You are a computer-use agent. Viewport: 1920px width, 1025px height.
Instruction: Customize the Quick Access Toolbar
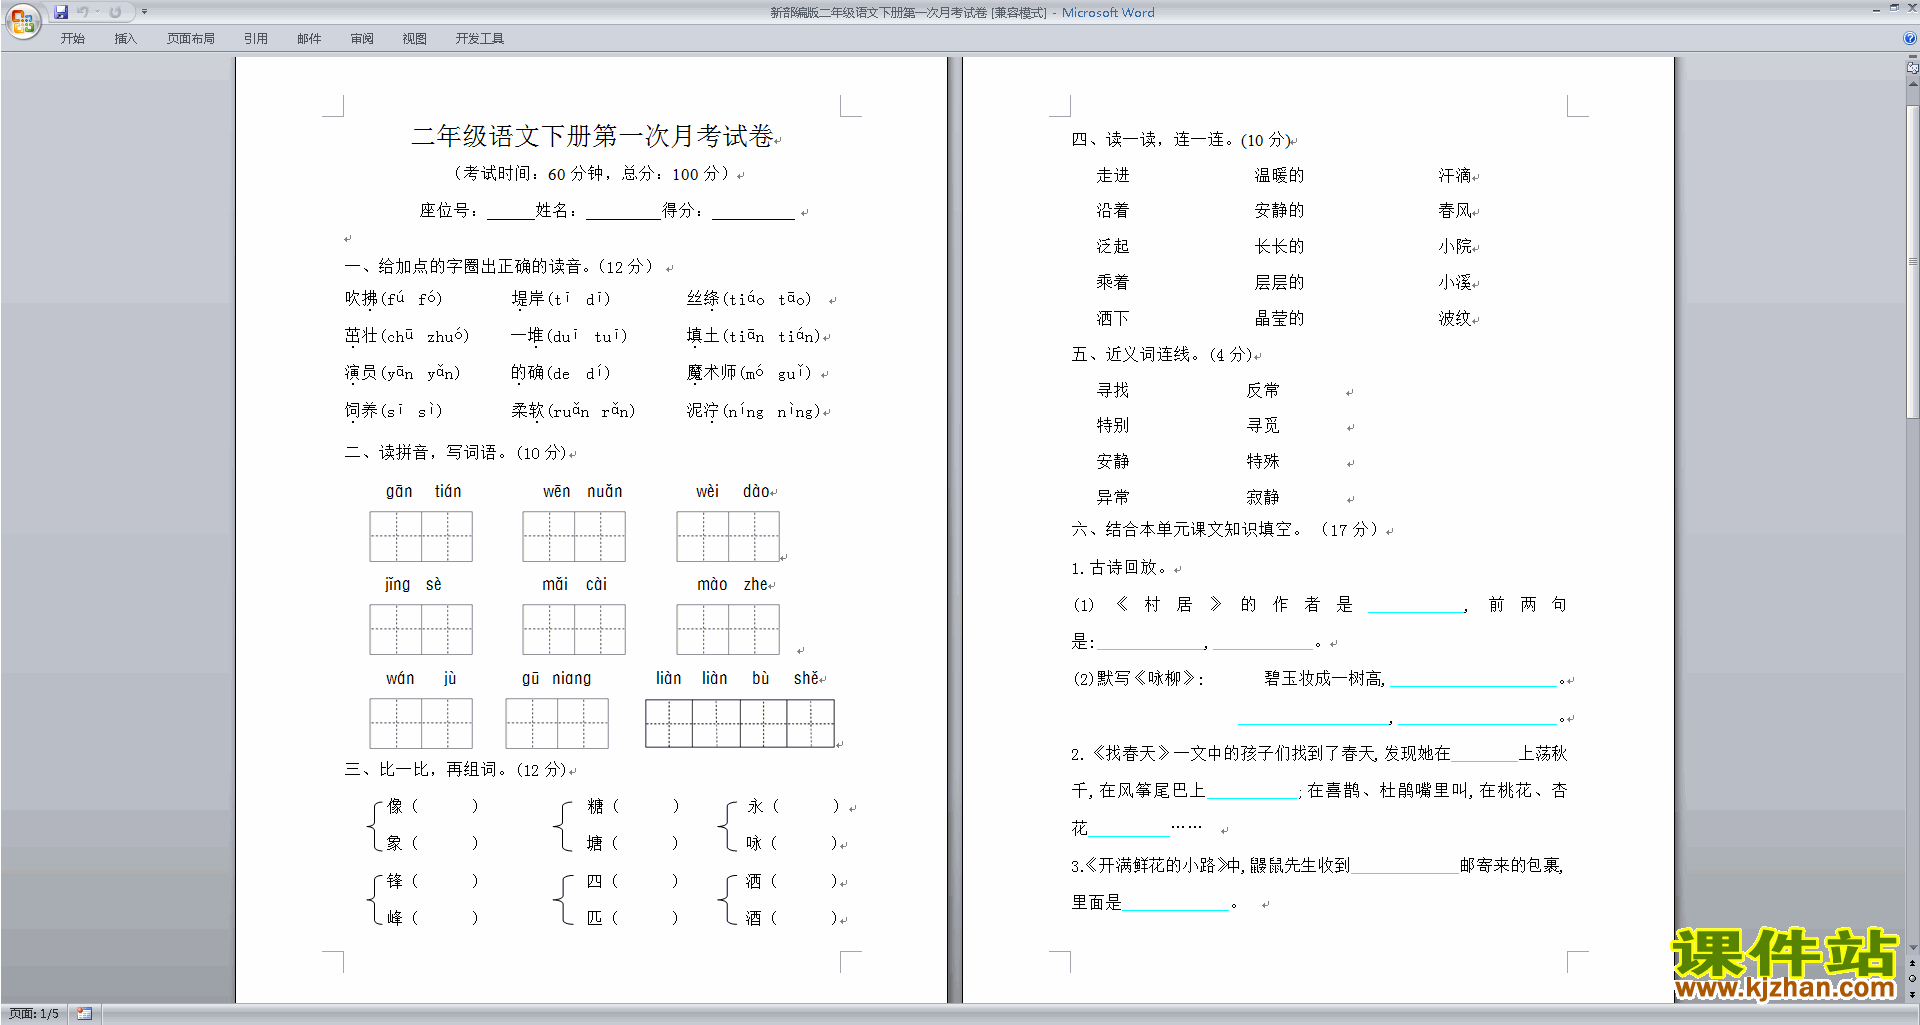(x=144, y=12)
